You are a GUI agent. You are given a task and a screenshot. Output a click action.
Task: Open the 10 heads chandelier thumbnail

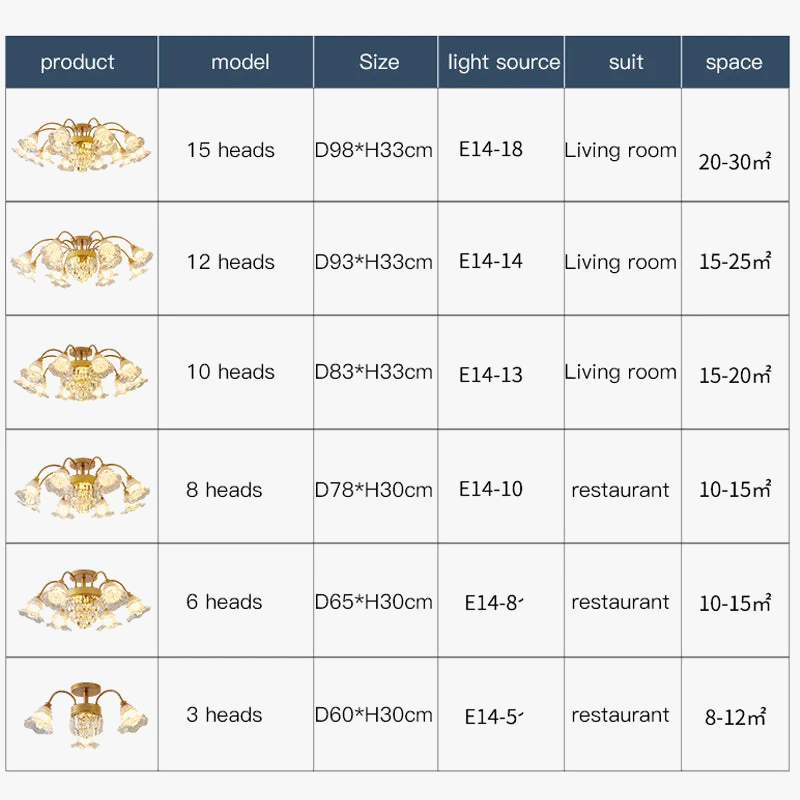(x=81, y=373)
